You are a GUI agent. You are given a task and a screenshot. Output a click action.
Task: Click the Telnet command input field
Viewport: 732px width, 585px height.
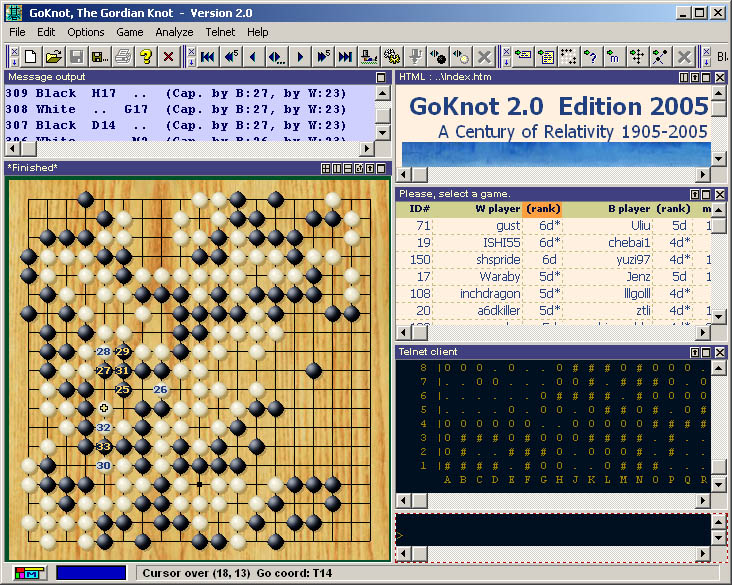click(554, 530)
